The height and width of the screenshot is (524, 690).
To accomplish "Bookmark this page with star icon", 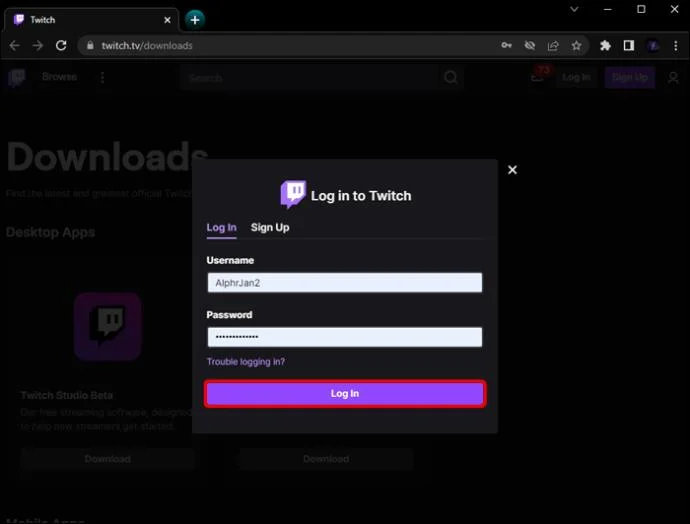I will point(576,45).
